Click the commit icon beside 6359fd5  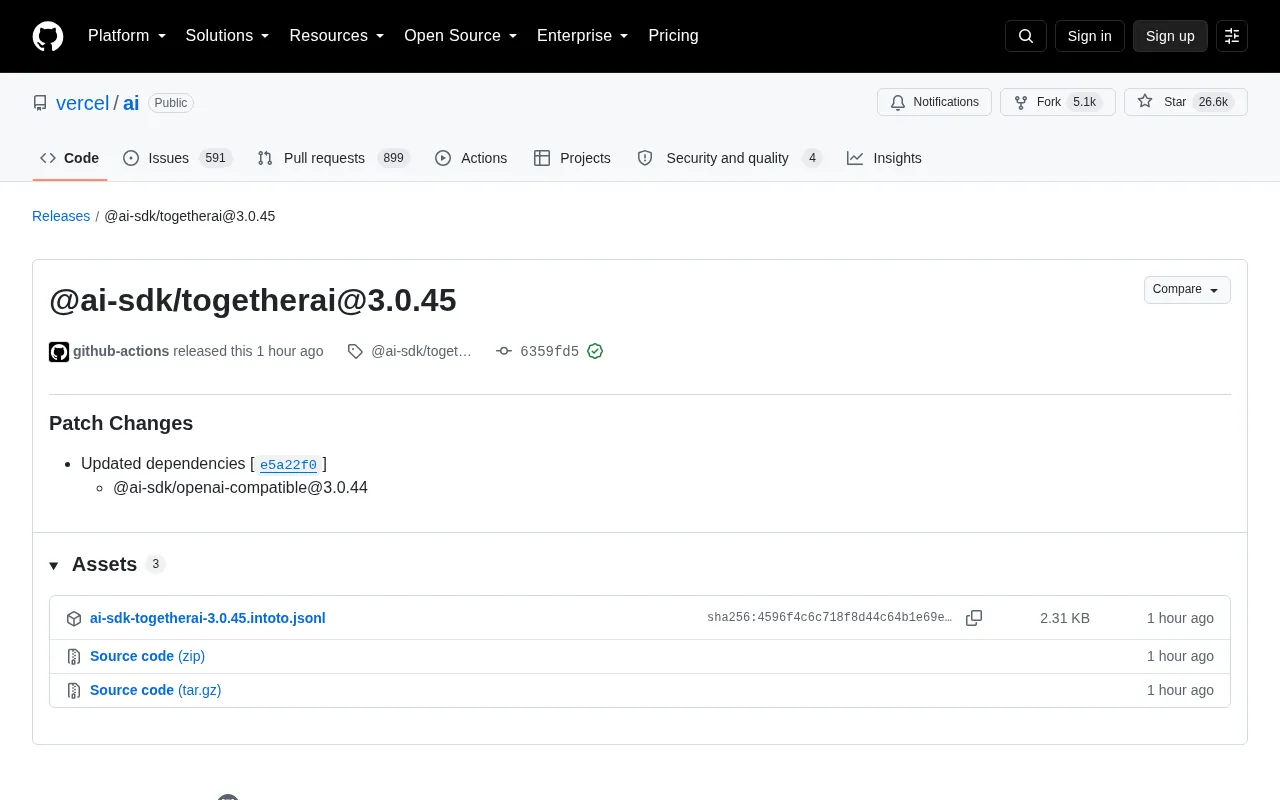pos(504,351)
